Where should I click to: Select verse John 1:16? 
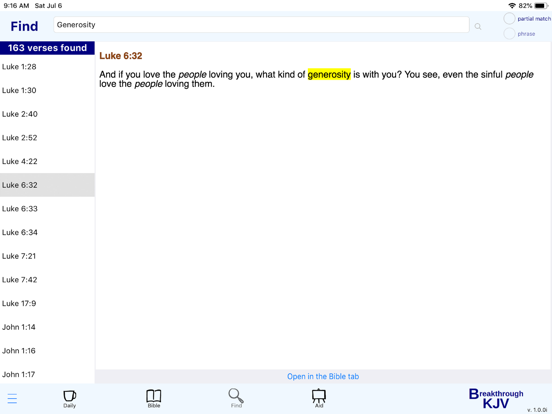point(47,351)
